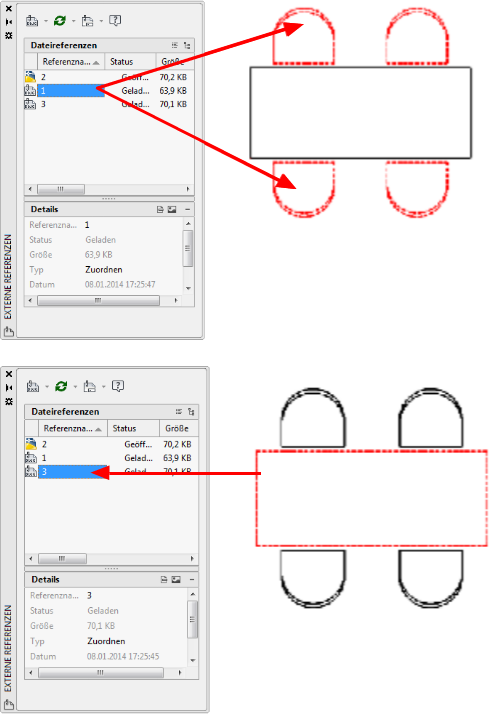The width and height of the screenshot is (500, 714).
Task: Switch to tree view in the top Dateireferenzen header
Action: tap(187, 46)
